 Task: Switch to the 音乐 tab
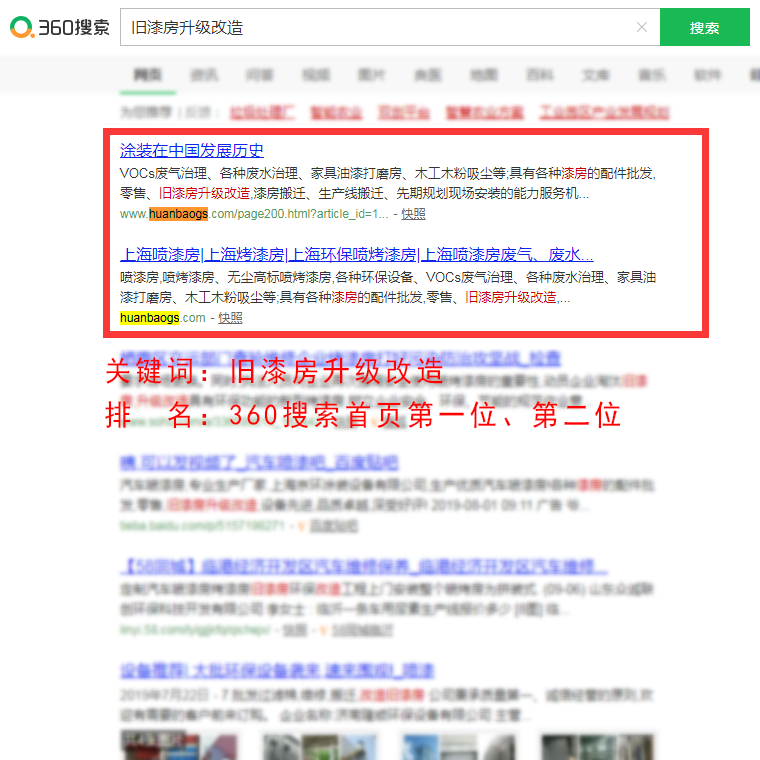[652, 75]
